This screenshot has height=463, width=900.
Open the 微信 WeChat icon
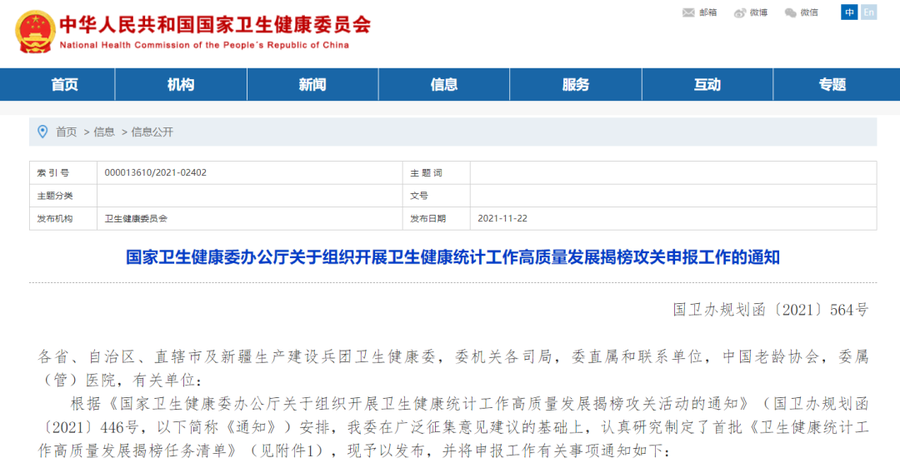[790, 13]
